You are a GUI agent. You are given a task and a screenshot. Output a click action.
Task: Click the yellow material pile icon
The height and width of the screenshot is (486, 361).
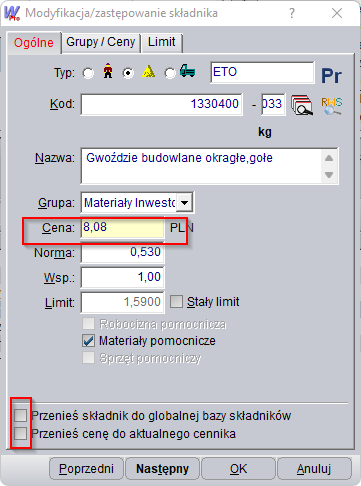click(149, 71)
